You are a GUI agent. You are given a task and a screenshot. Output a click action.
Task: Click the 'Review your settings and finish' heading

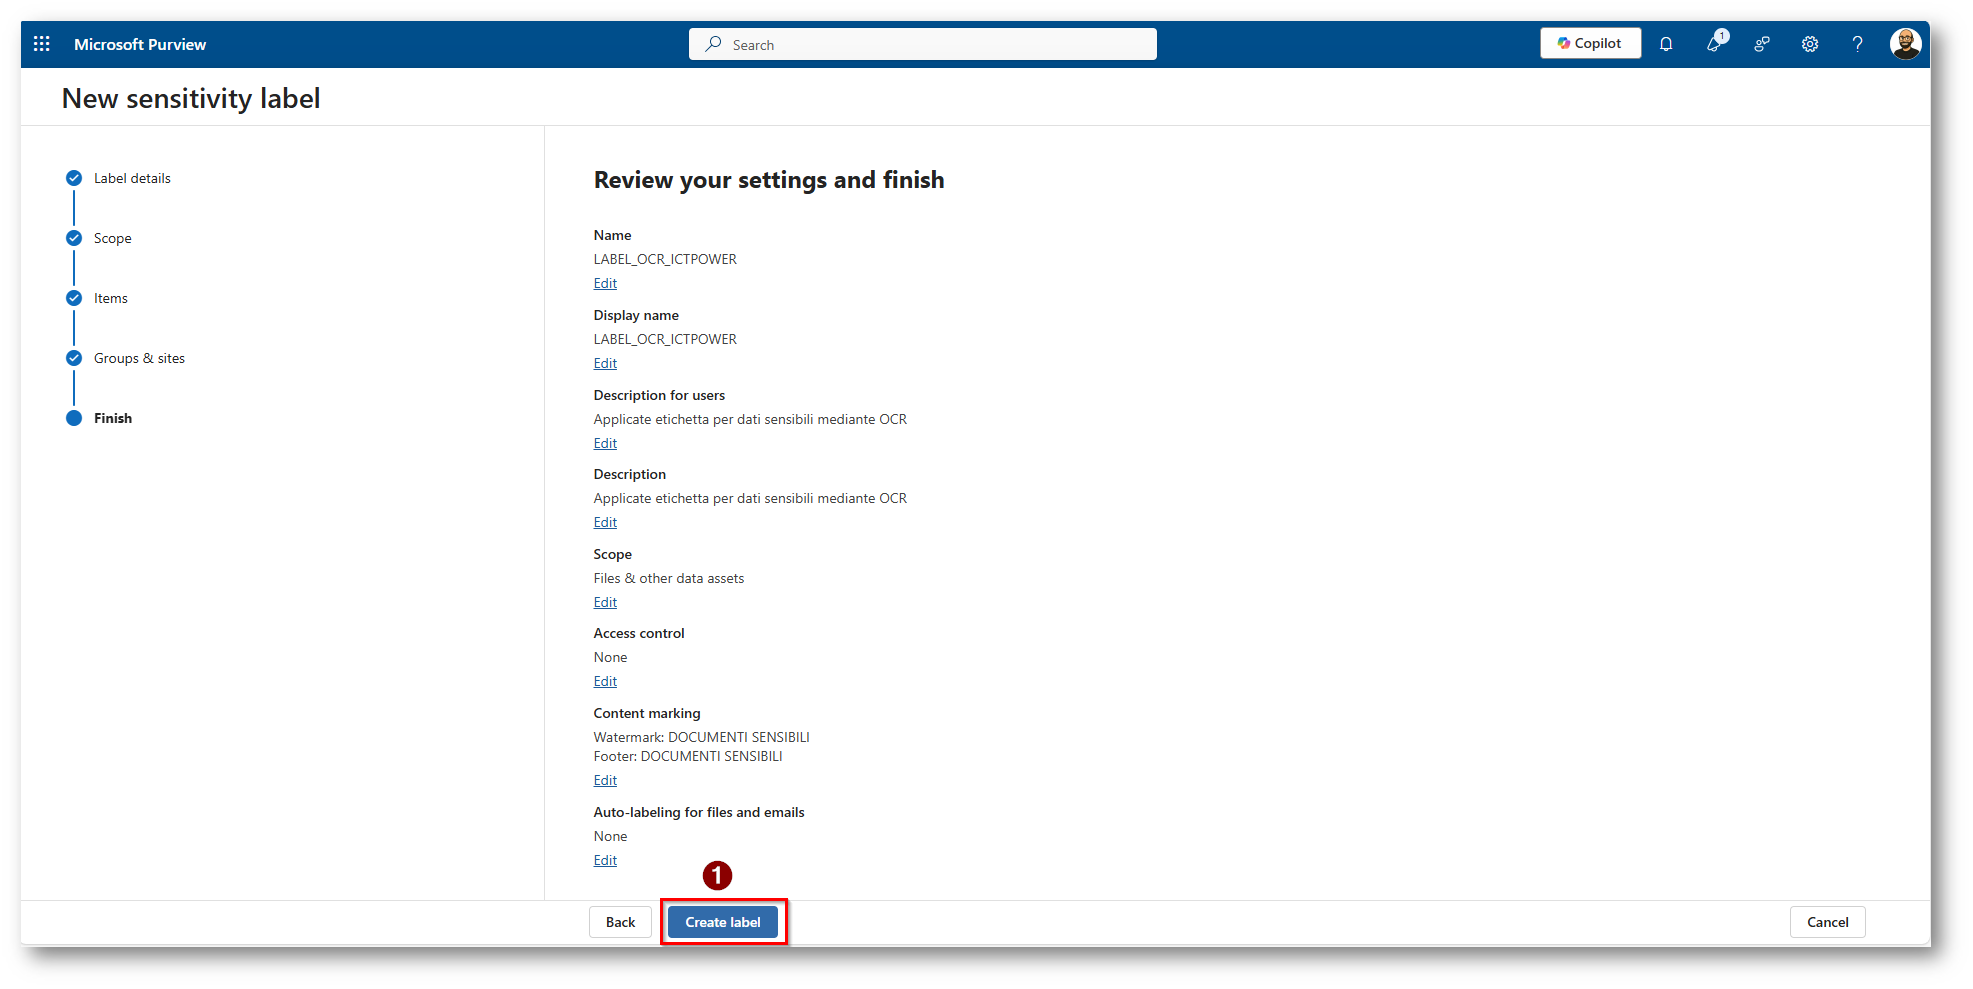769,180
